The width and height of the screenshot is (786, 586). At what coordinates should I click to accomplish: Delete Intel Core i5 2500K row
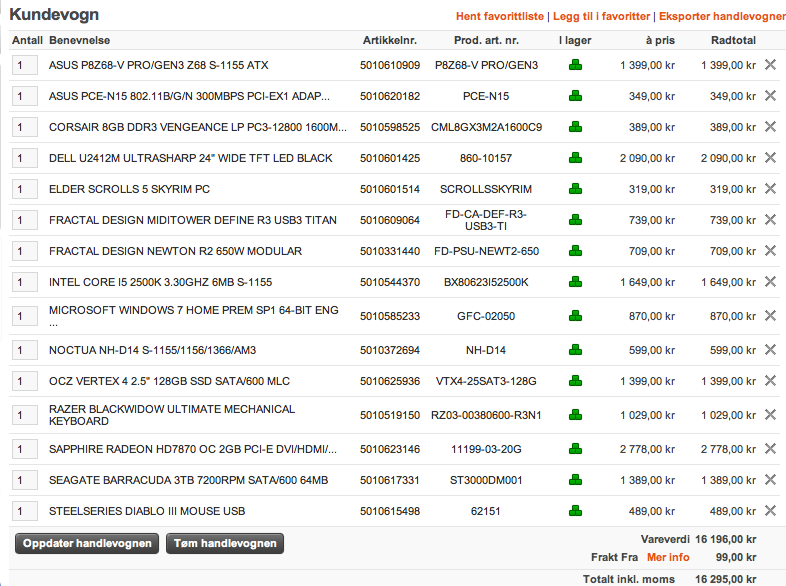pos(770,282)
